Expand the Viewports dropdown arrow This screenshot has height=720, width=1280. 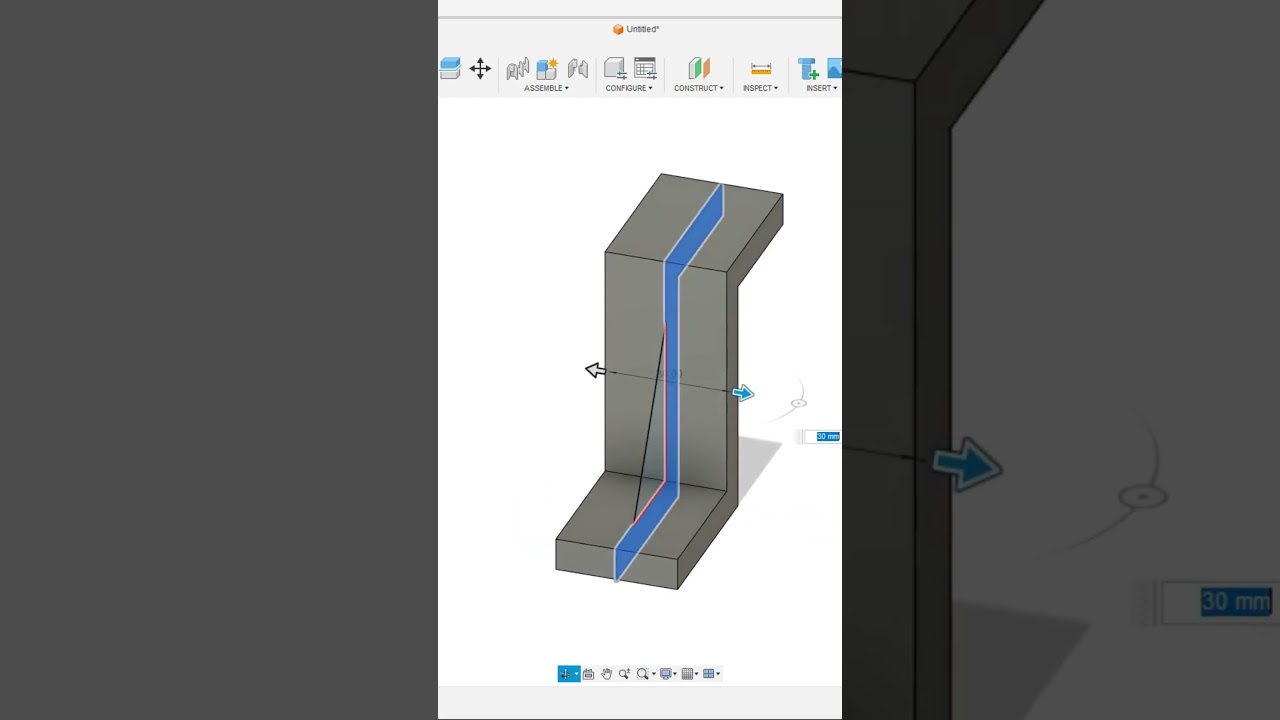pyautogui.click(x=718, y=674)
